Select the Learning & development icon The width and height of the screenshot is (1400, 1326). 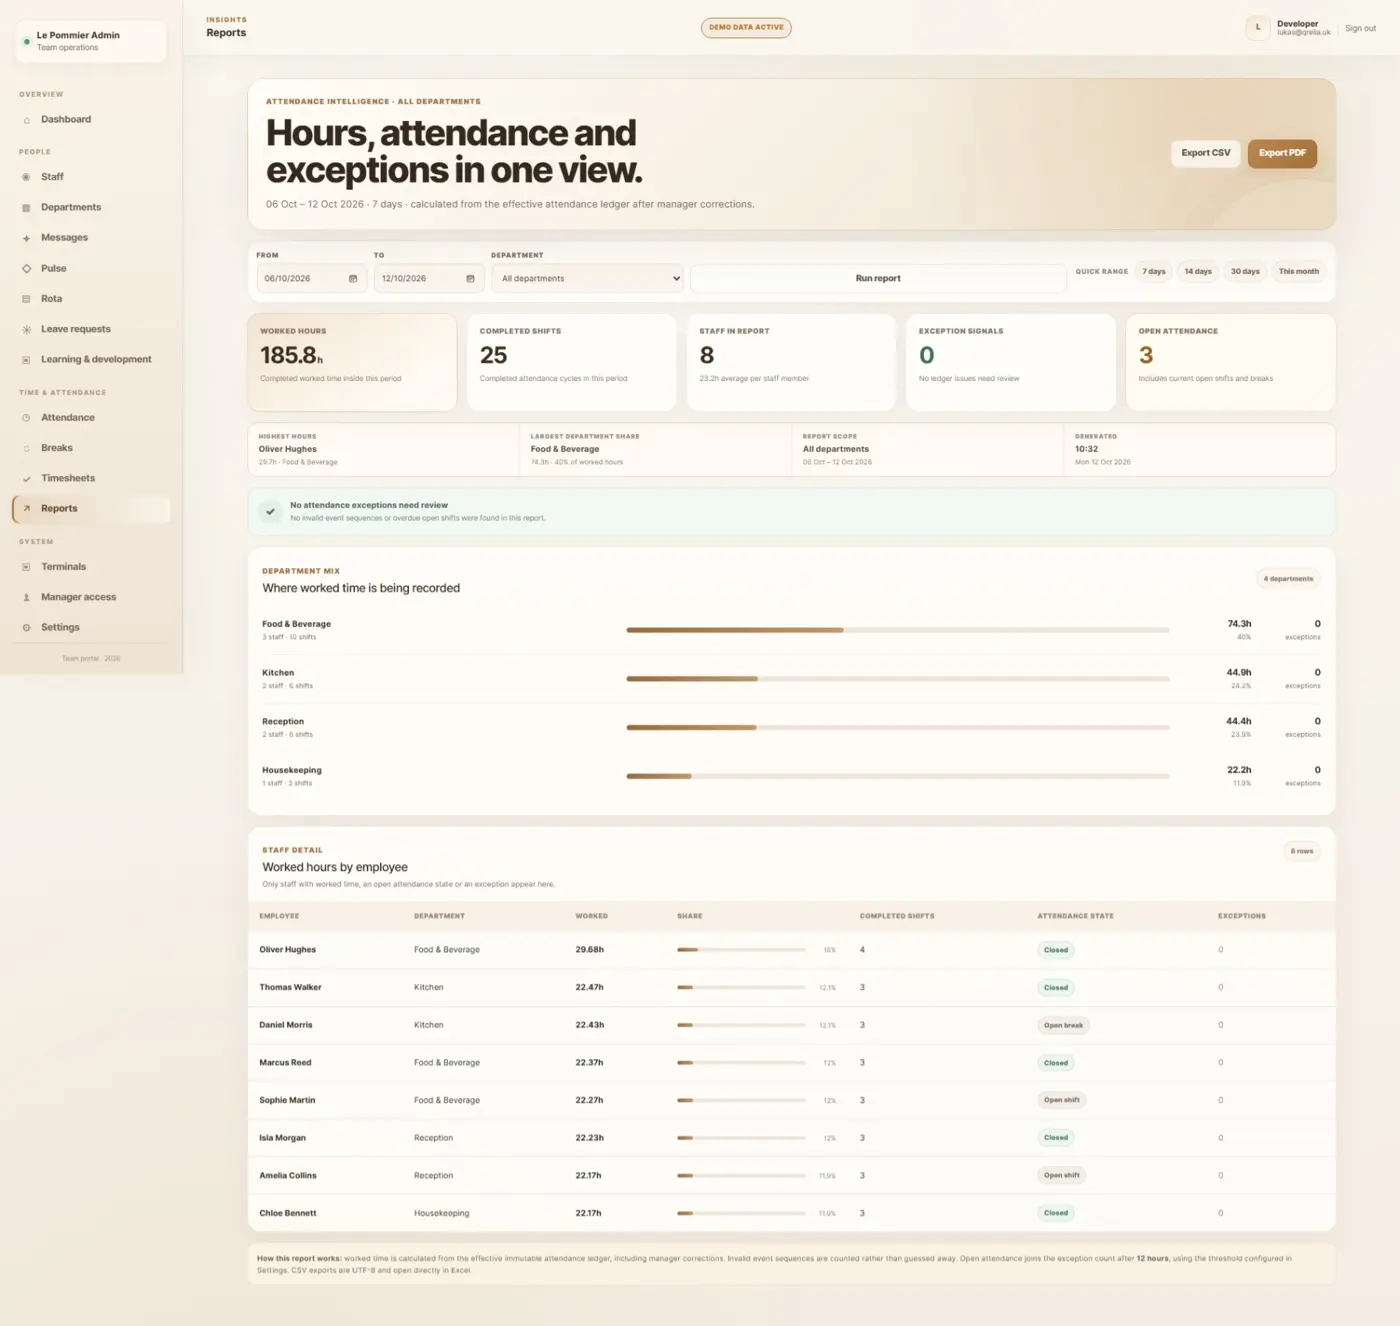click(26, 360)
